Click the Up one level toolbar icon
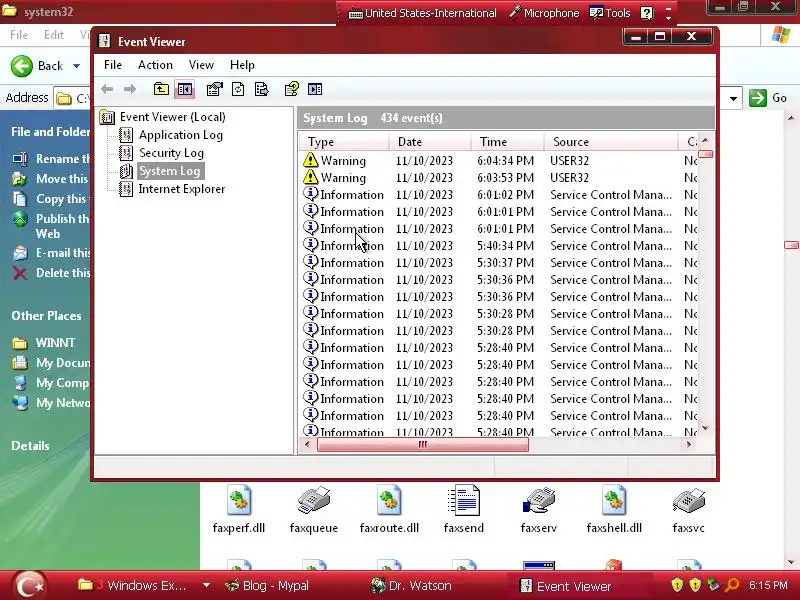Image resolution: width=800 pixels, height=600 pixels. (x=161, y=89)
